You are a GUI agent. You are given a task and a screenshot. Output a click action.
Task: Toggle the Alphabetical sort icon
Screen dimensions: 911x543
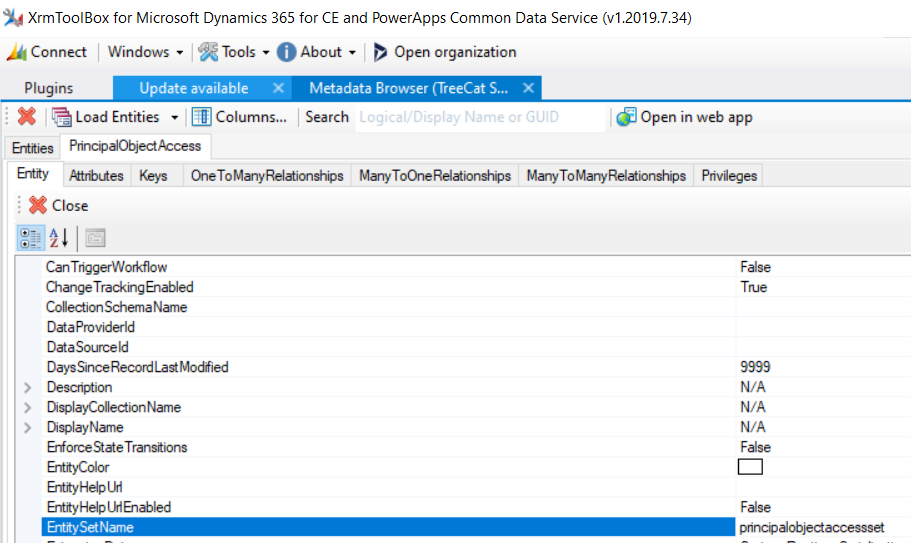pos(59,238)
